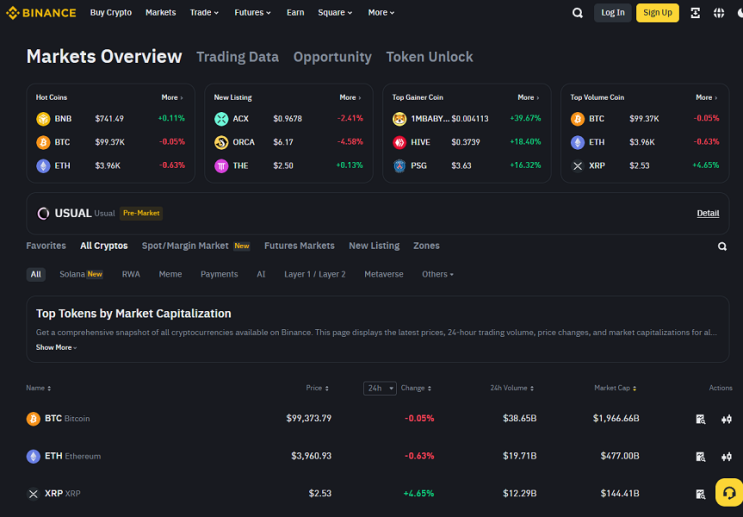Image resolution: width=743 pixels, height=517 pixels.
Task: Click the Bitcoin icon in the table row
Action: click(33, 418)
